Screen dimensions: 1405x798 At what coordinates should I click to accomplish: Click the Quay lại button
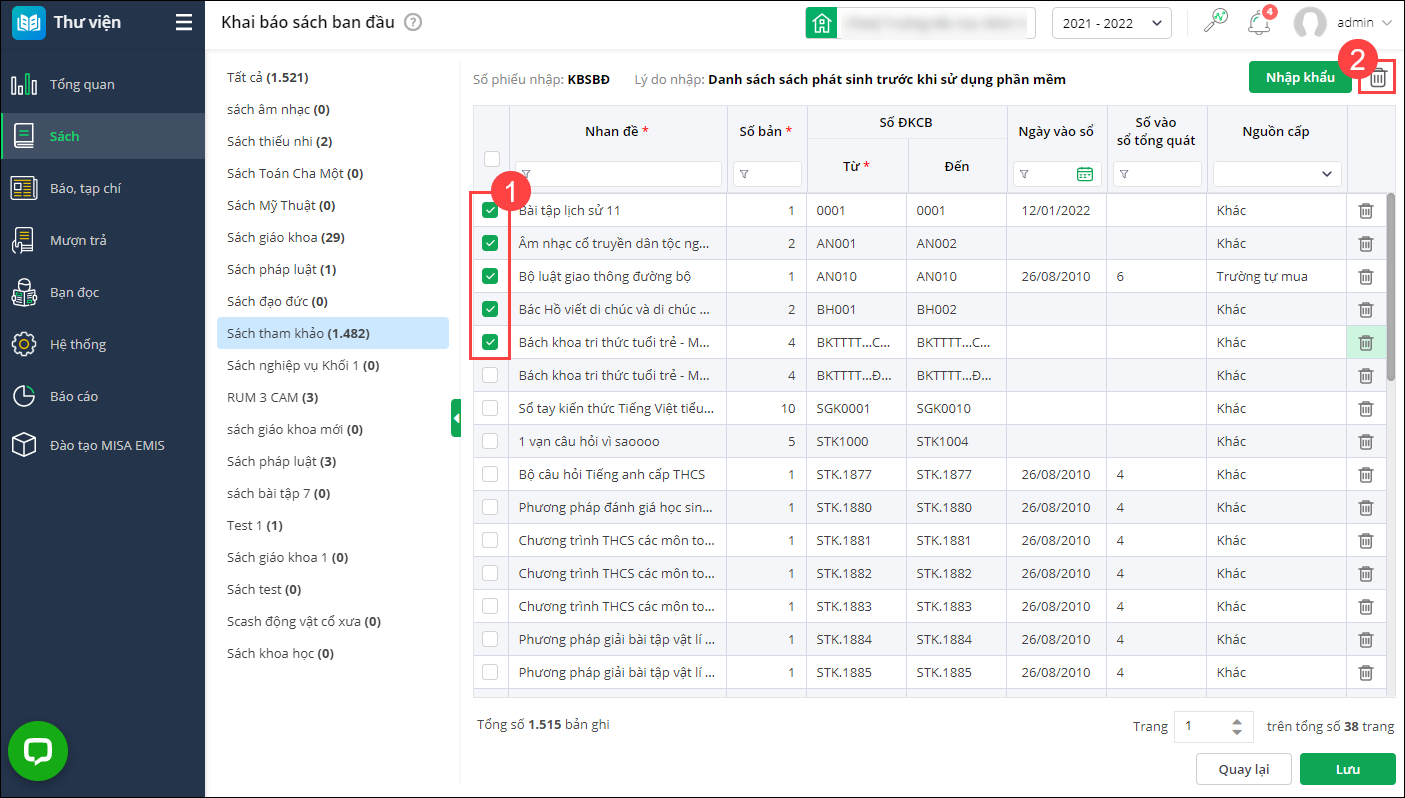pos(1244,769)
